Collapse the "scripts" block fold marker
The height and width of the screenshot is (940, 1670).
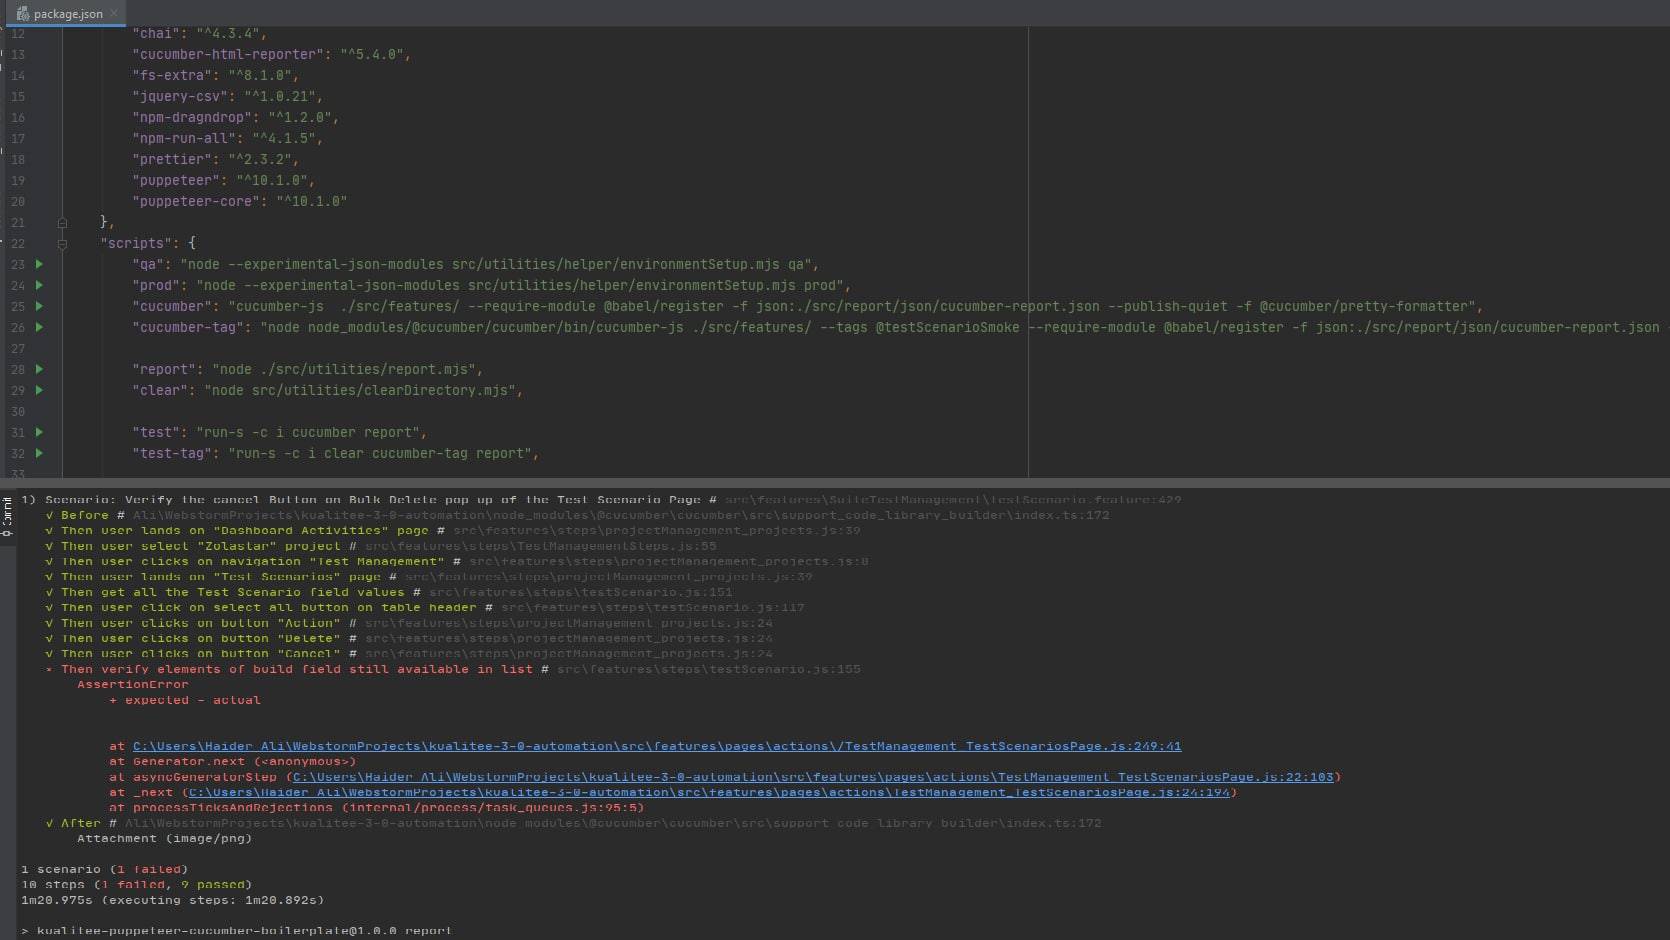(62, 243)
